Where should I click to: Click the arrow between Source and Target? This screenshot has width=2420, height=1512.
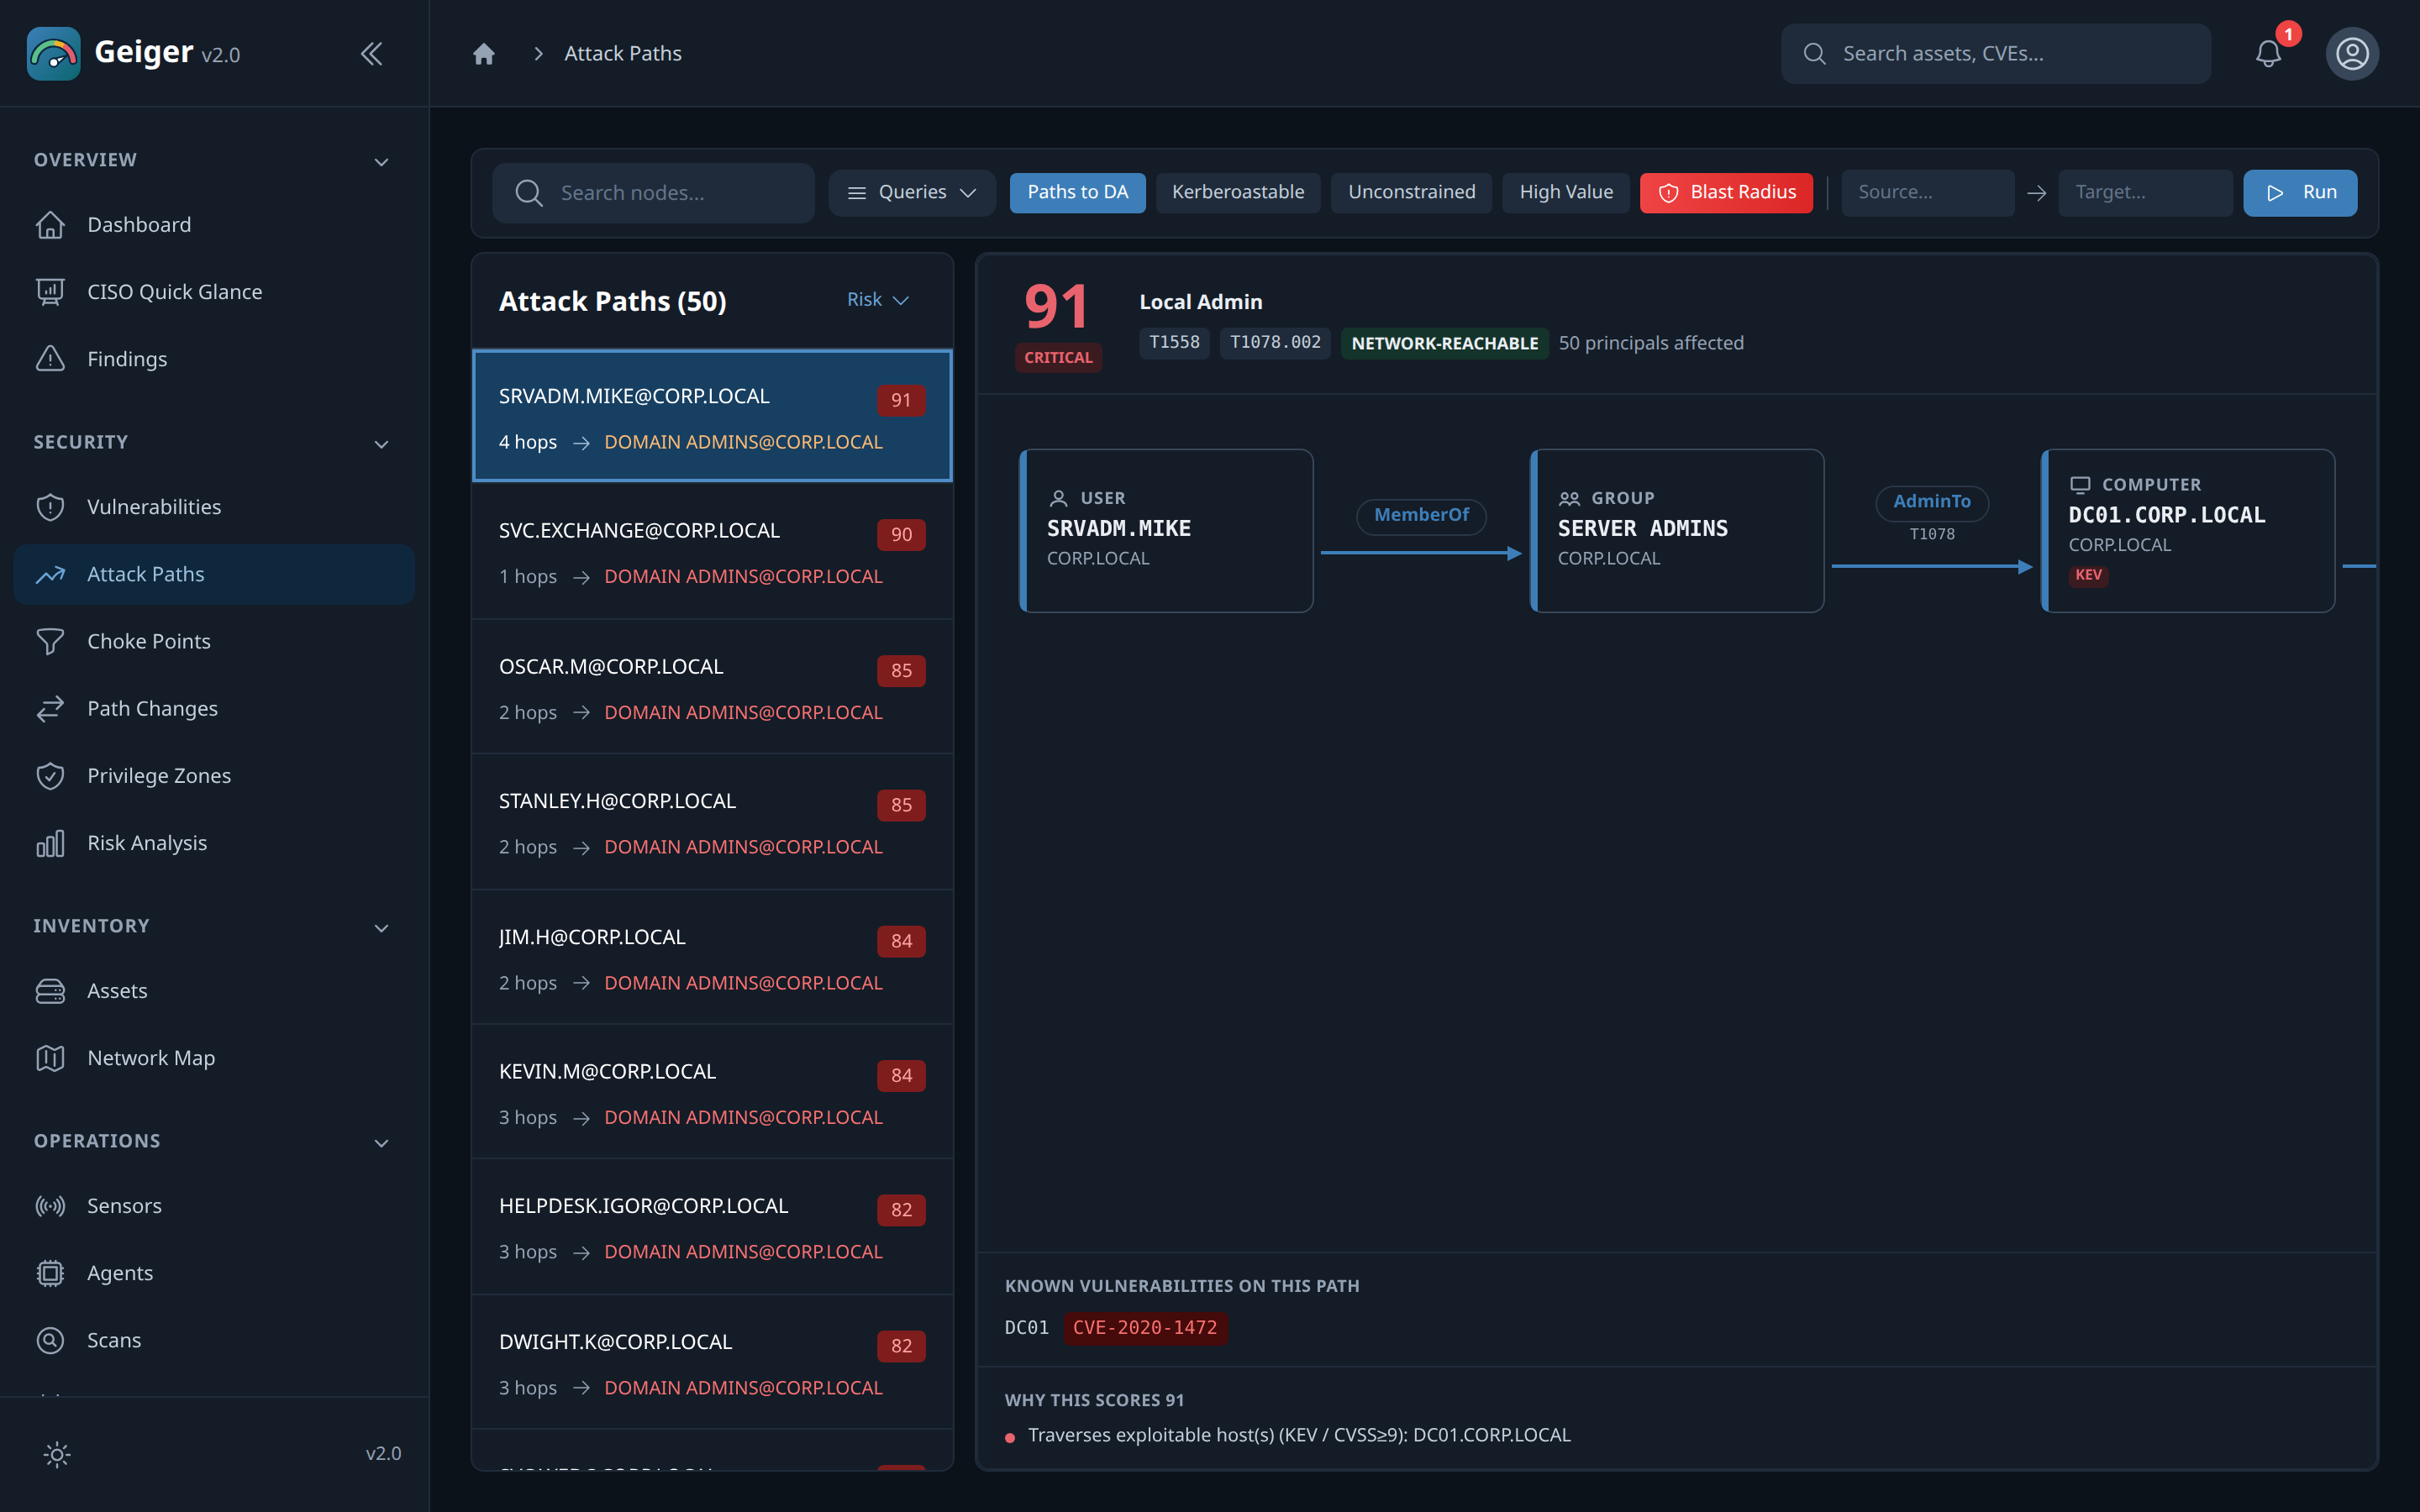pyautogui.click(x=2036, y=193)
